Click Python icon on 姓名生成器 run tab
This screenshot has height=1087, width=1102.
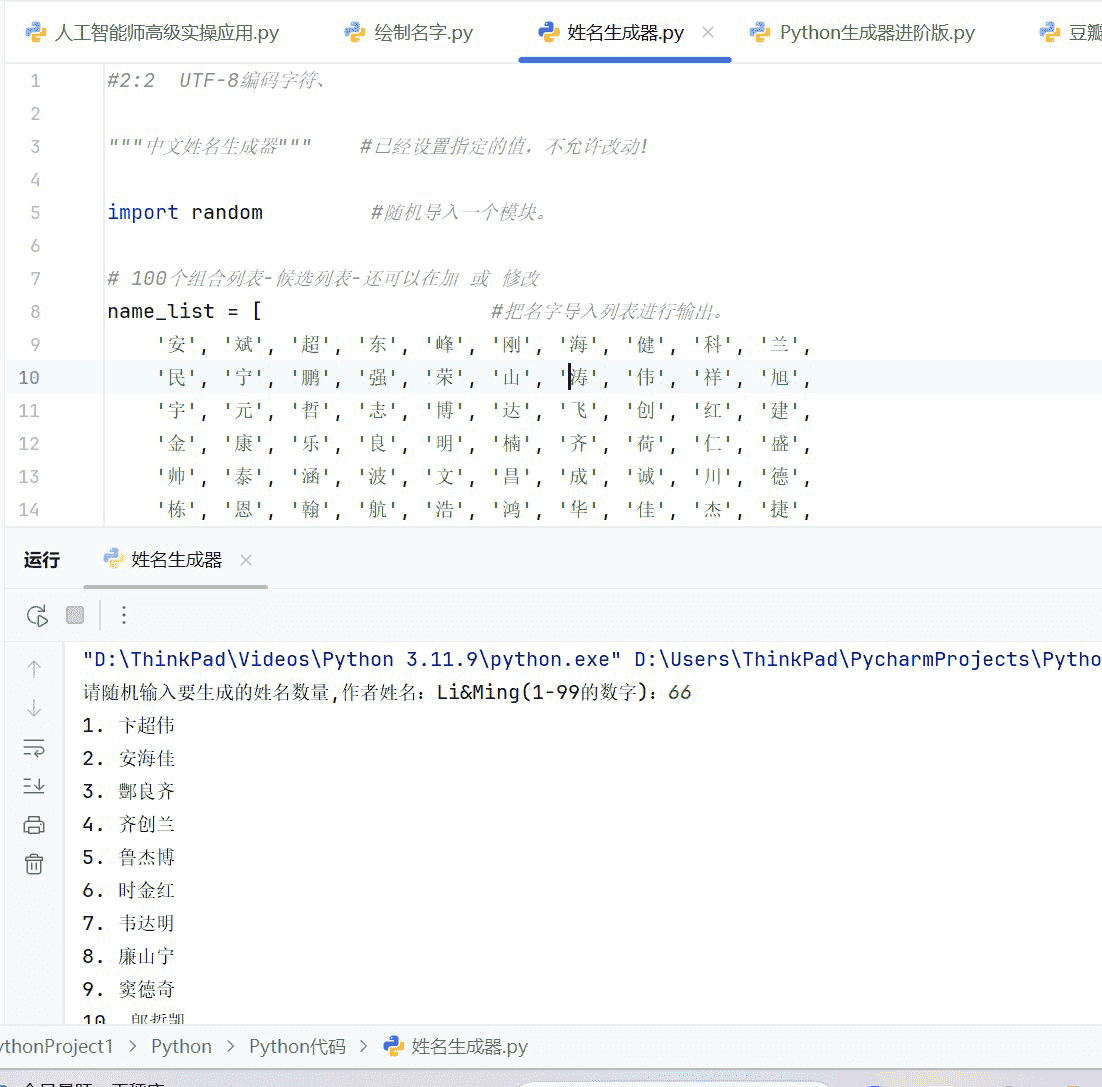click(x=114, y=559)
